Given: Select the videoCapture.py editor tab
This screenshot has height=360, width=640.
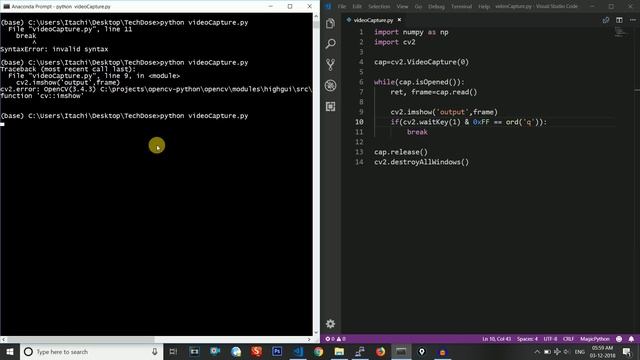Looking at the screenshot, I should pyautogui.click(x=373, y=20).
